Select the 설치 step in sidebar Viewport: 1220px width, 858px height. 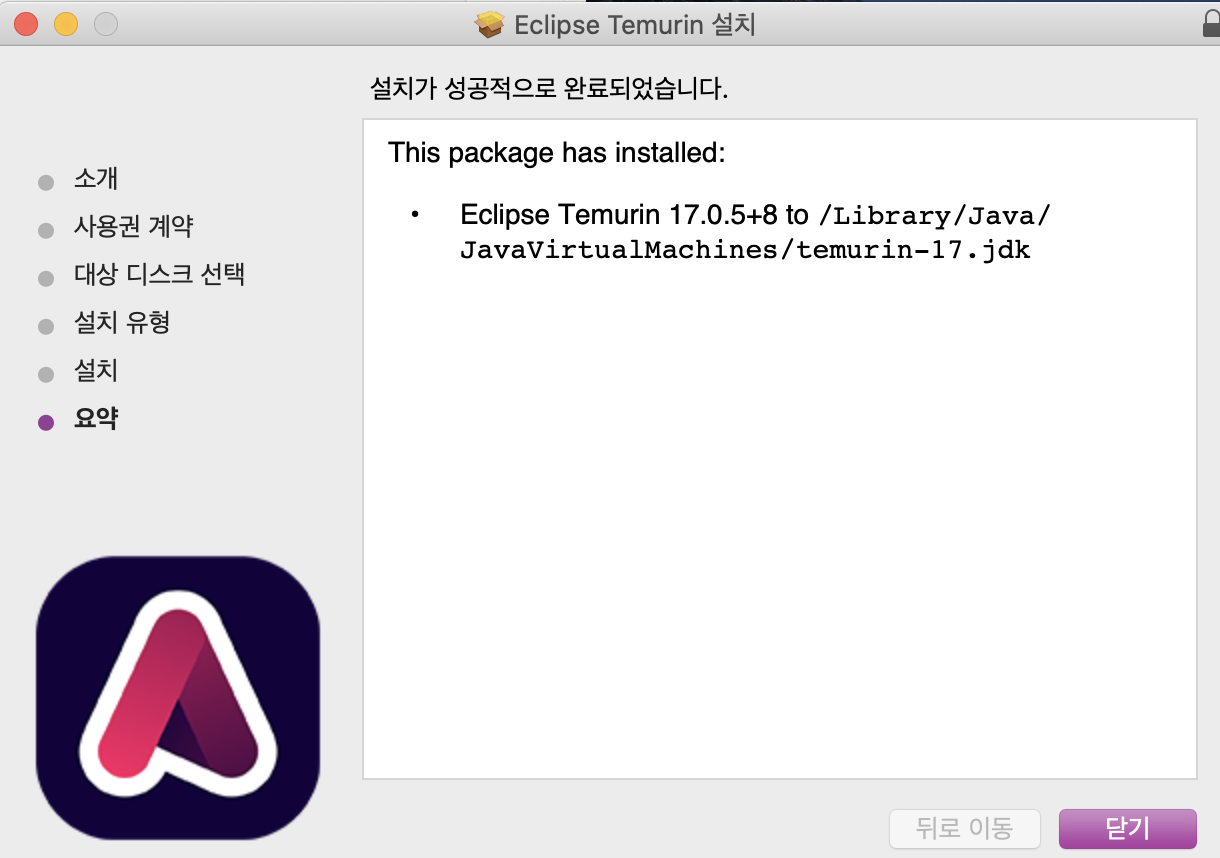point(96,371)
